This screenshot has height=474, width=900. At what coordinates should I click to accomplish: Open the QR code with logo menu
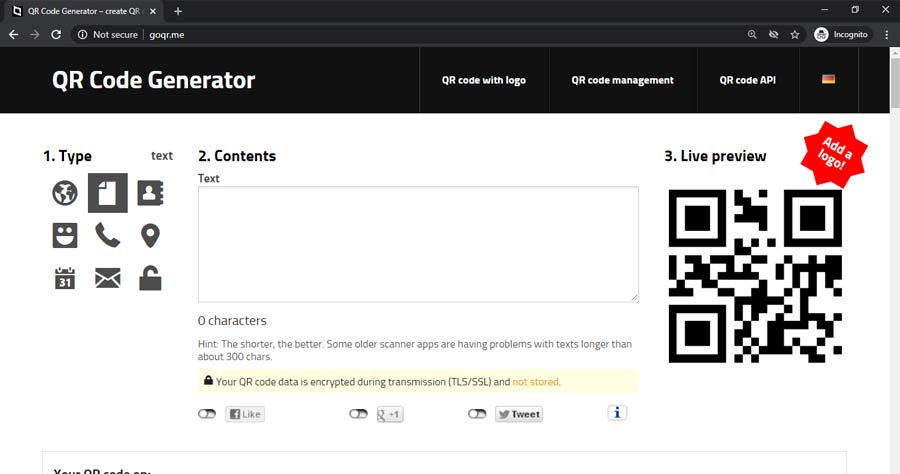483,80
